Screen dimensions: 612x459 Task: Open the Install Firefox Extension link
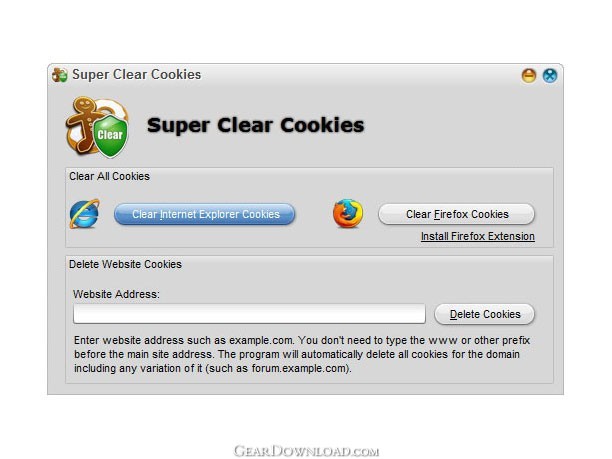coord(478,237)
